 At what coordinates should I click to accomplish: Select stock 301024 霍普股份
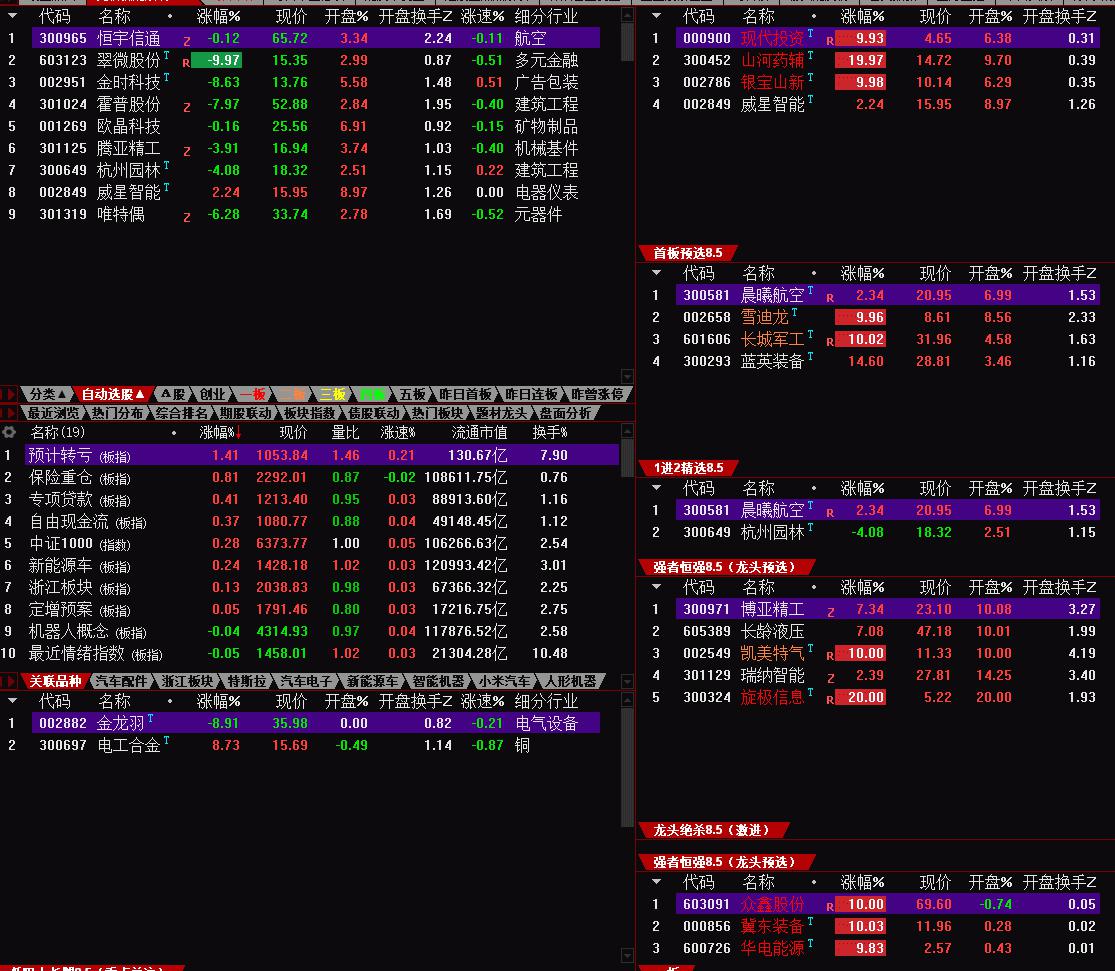[316, 104]
